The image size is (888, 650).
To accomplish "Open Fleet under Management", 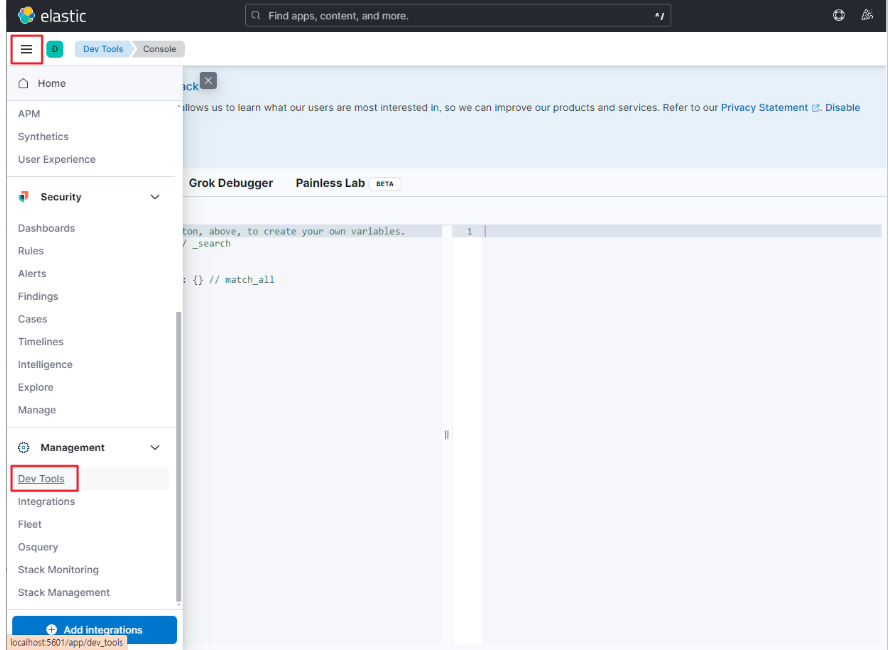I will pos(29,524).
